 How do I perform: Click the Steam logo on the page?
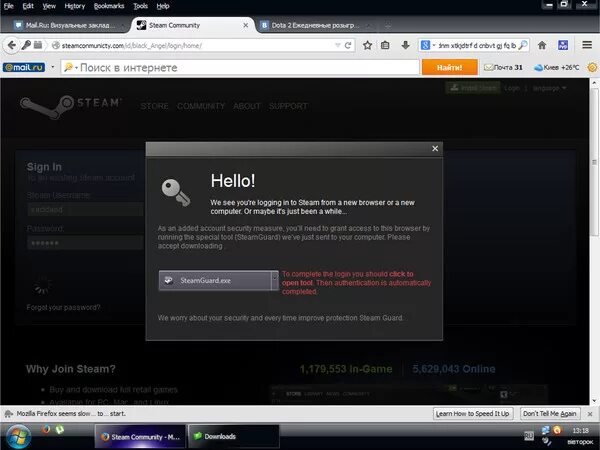(x=71, y=106)
